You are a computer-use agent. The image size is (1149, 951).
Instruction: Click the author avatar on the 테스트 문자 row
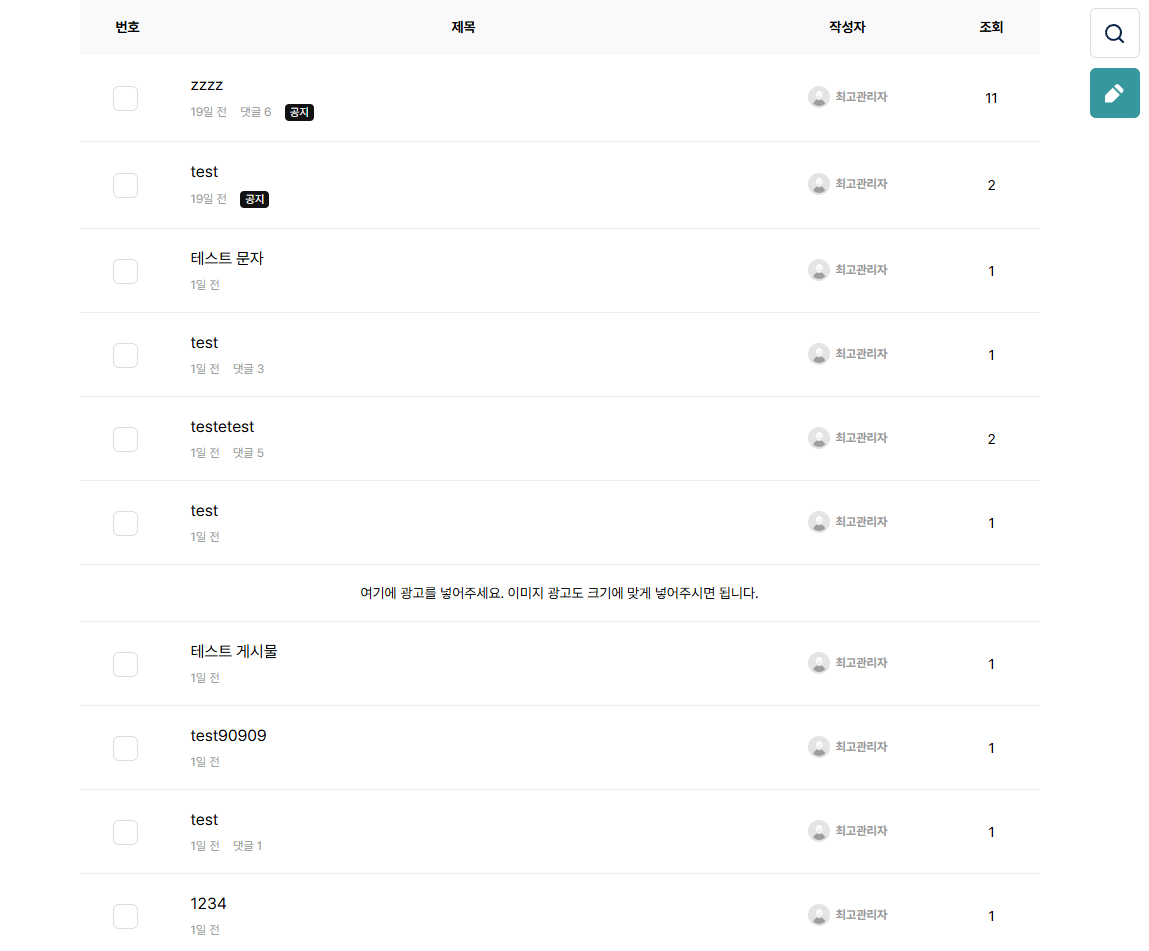819,270
